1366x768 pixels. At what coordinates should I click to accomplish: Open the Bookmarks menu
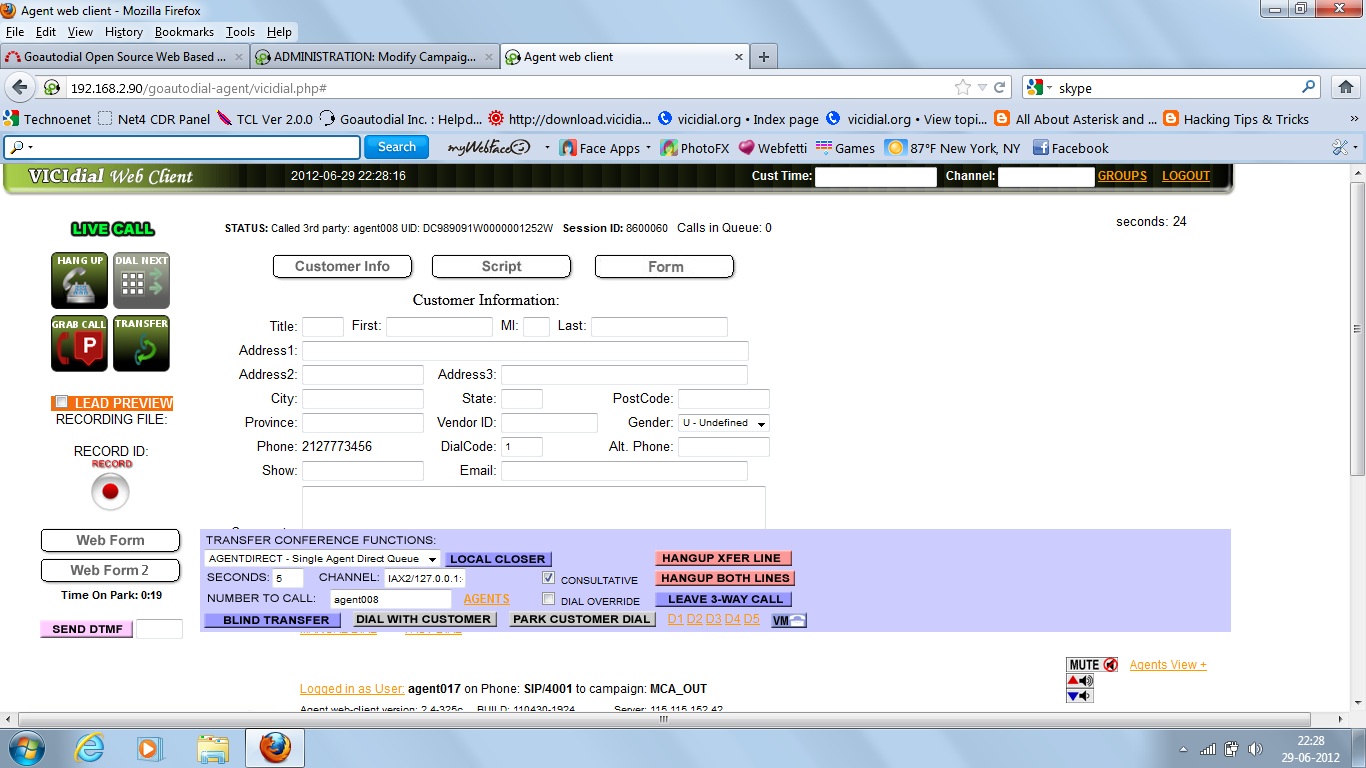184,32
